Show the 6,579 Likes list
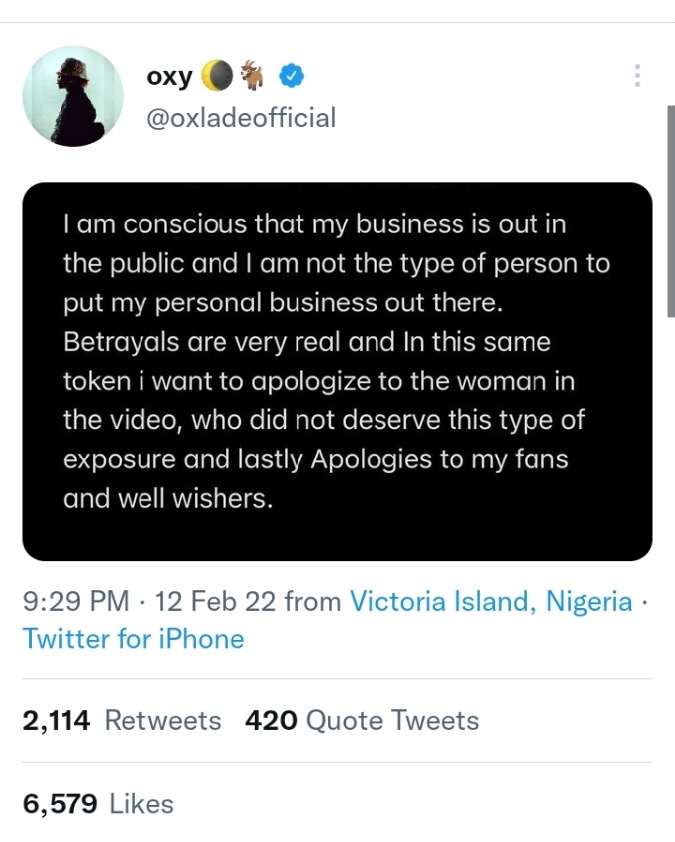The width and height of the screenshot is (675, 842). [98, 804]
